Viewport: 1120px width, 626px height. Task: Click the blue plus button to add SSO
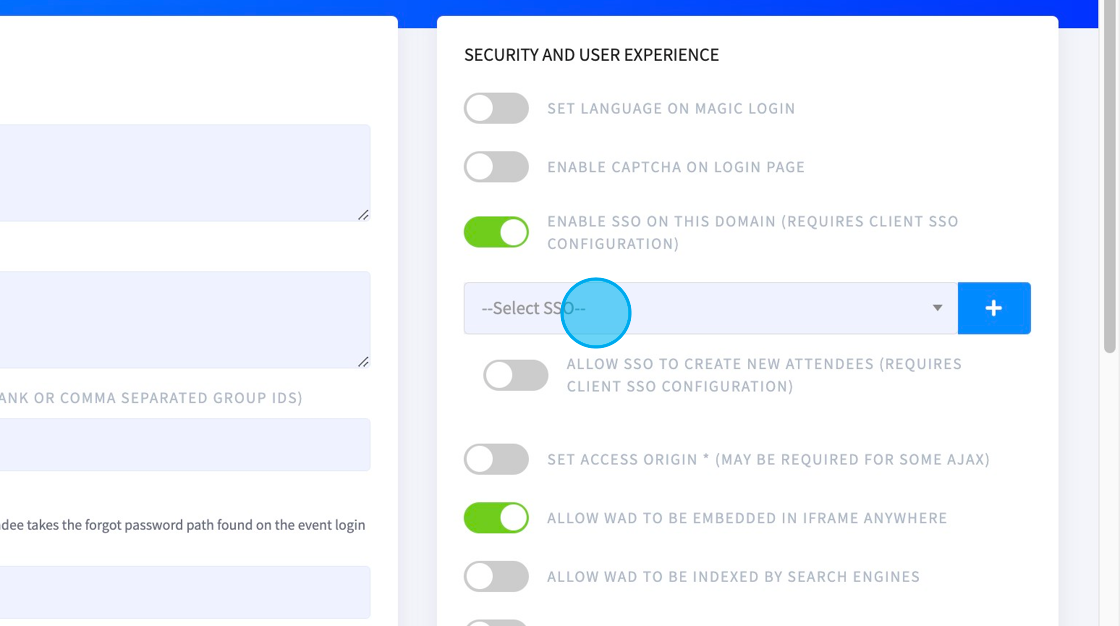[x=994, y=308]
